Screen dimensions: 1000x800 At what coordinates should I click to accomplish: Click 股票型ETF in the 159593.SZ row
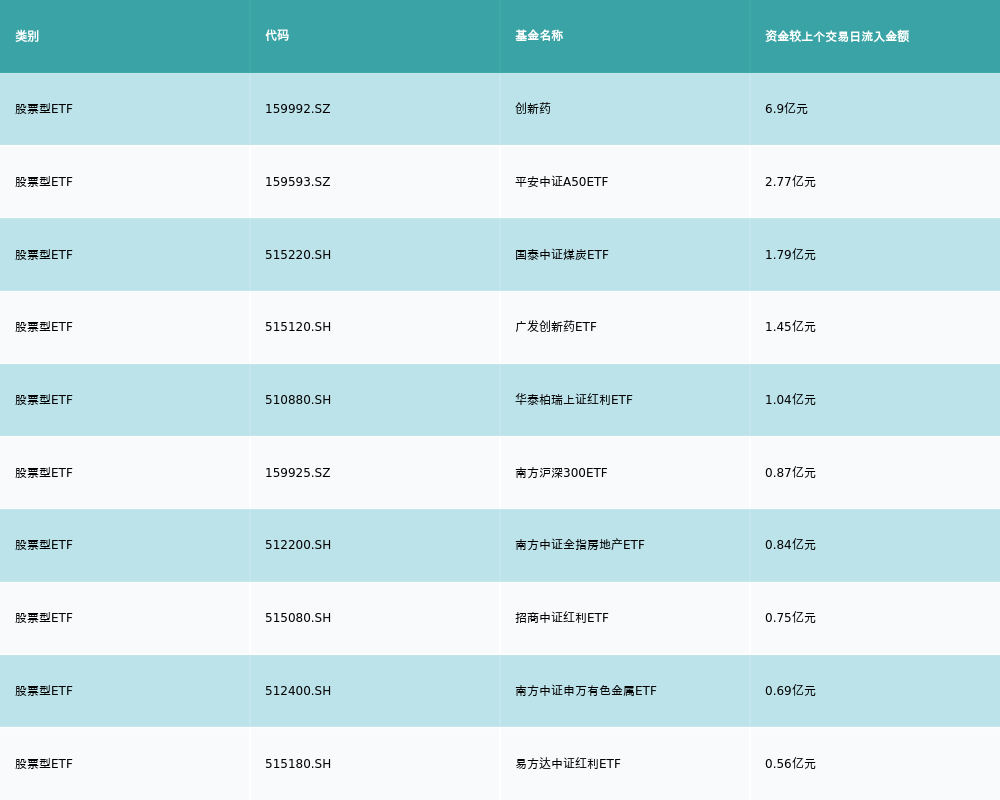click(44, 182)
